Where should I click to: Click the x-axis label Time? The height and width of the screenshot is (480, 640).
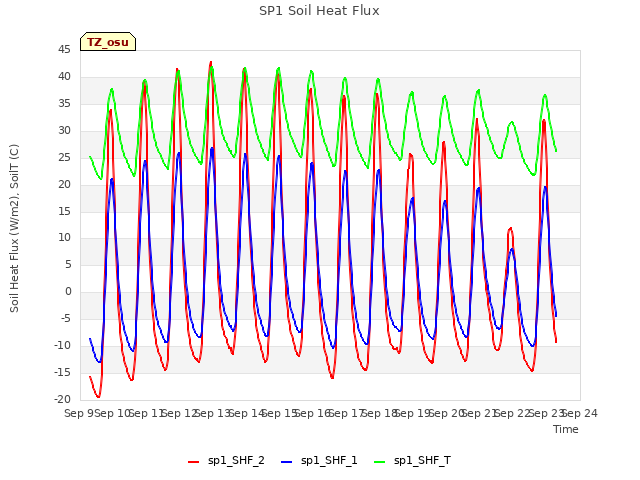tap(566, 429)
